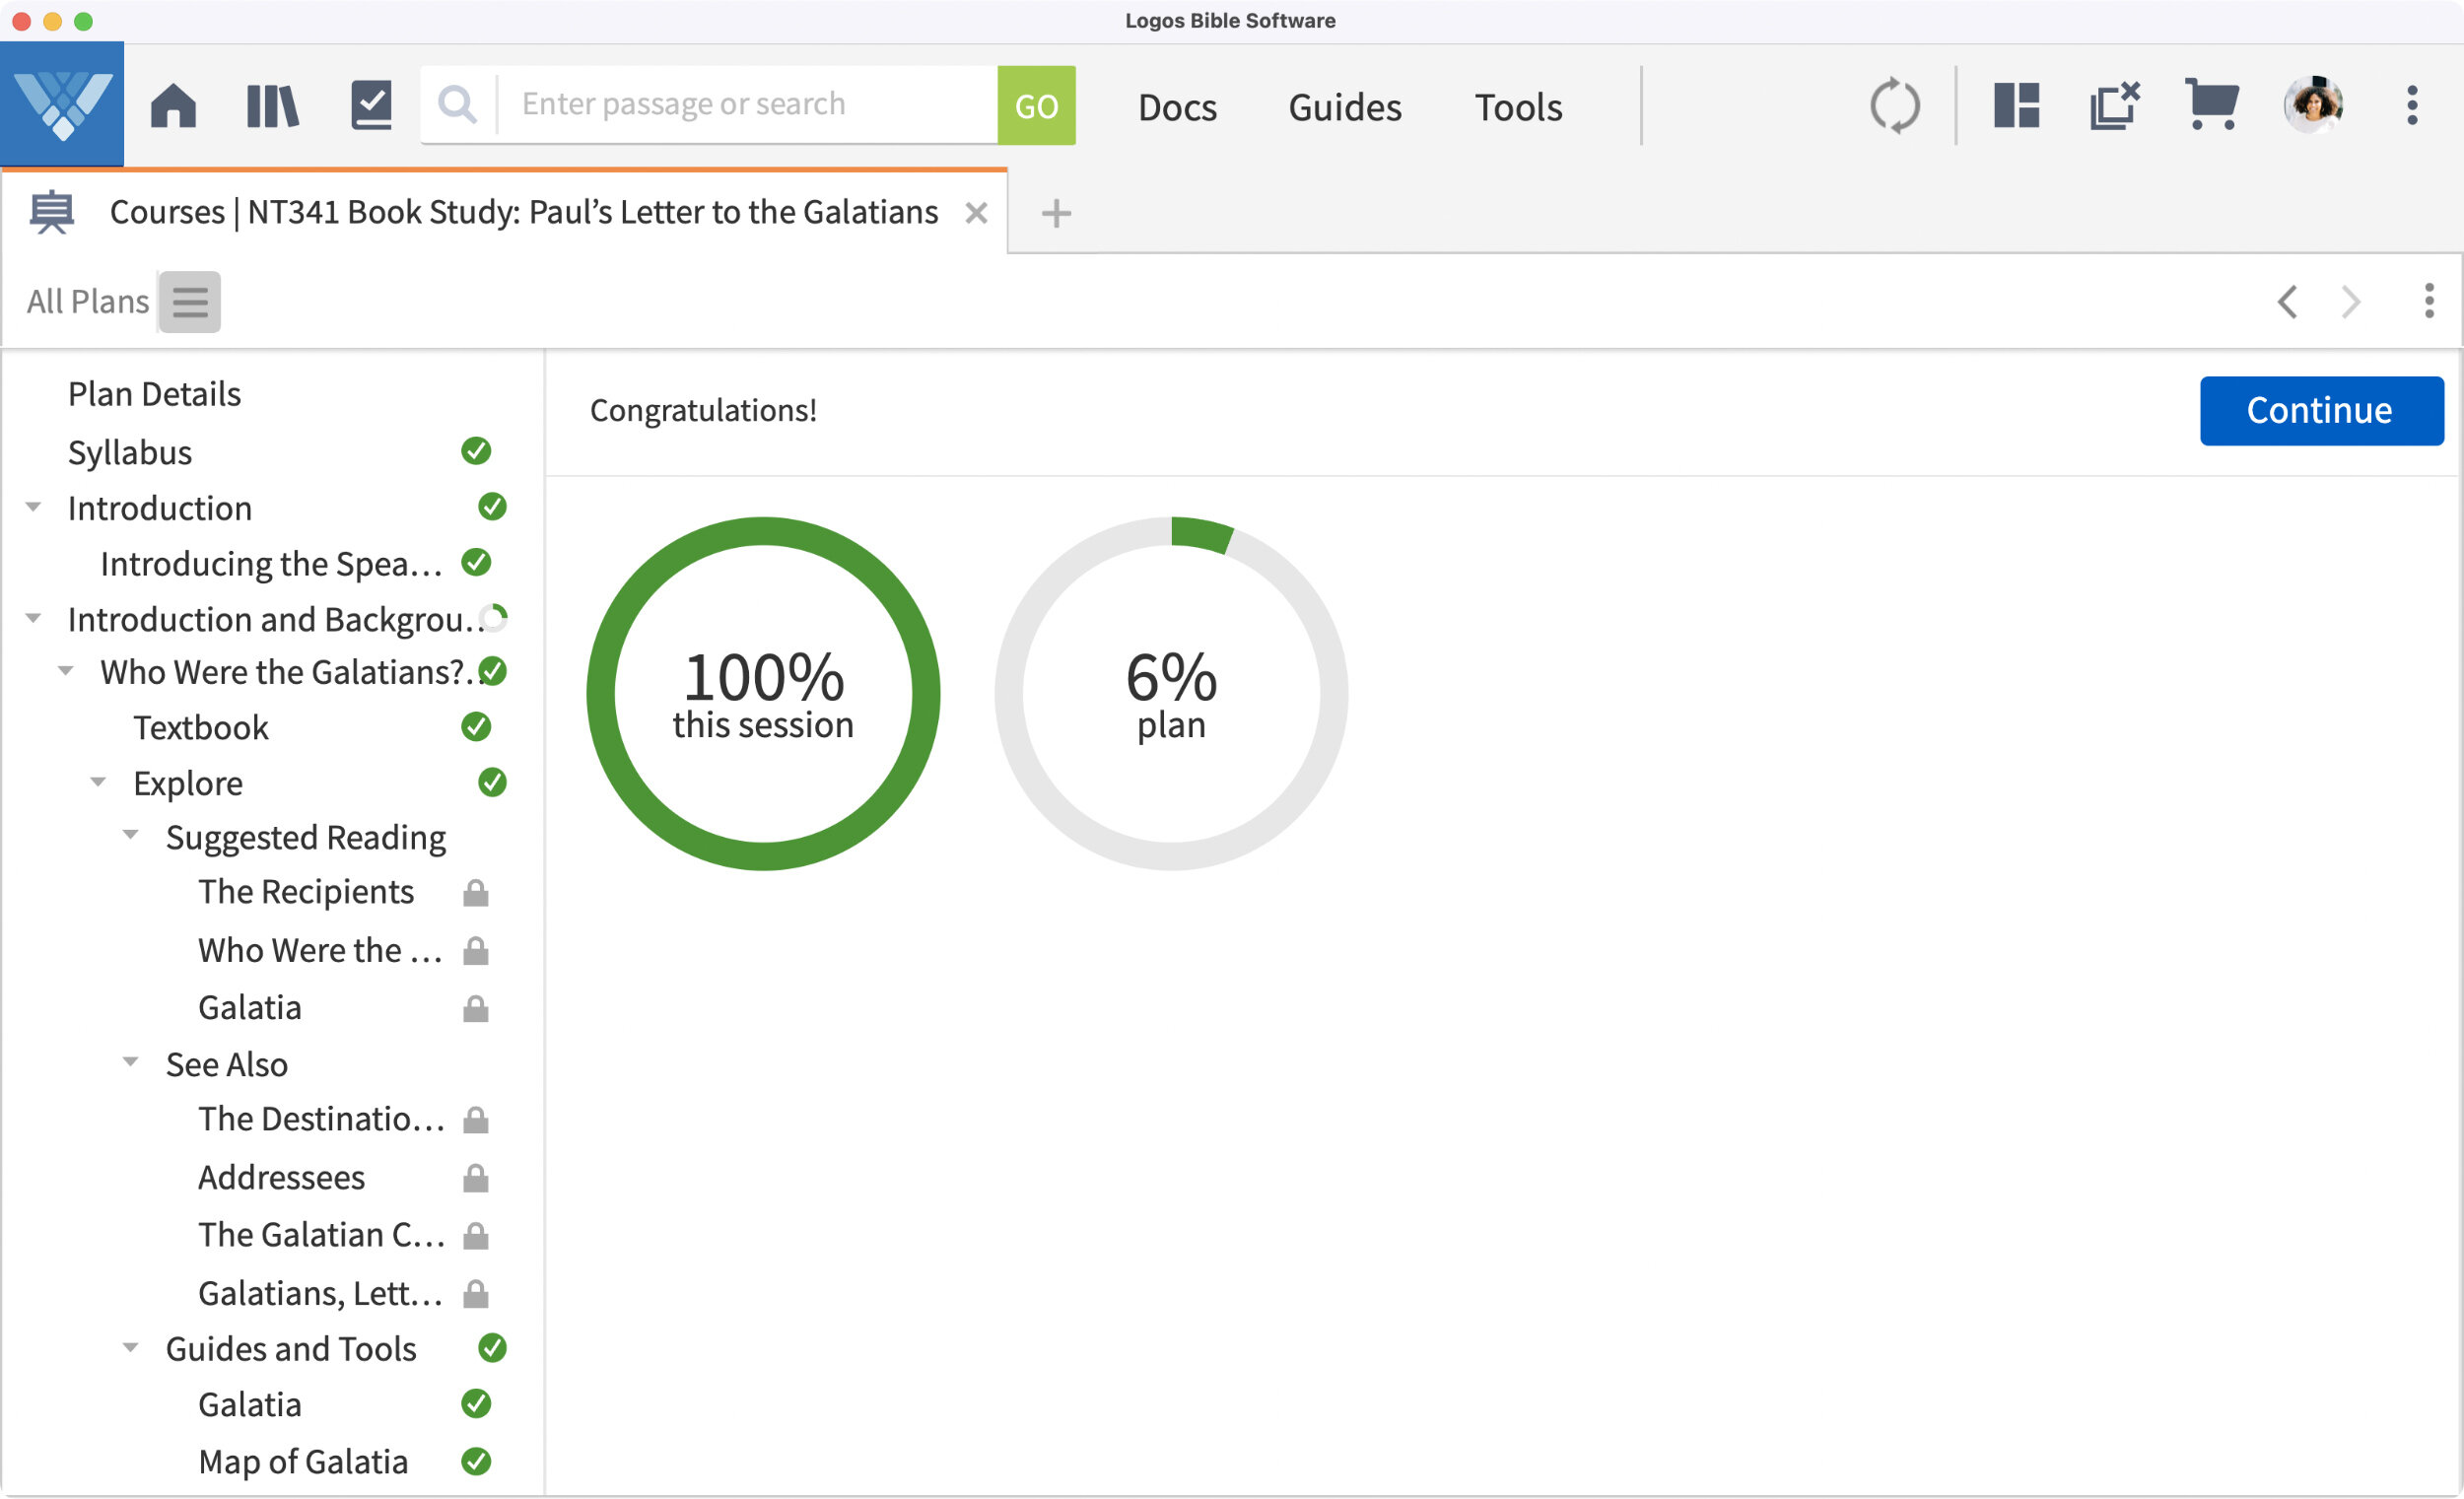Click the 100% this session progress ring

click(763, 693)
